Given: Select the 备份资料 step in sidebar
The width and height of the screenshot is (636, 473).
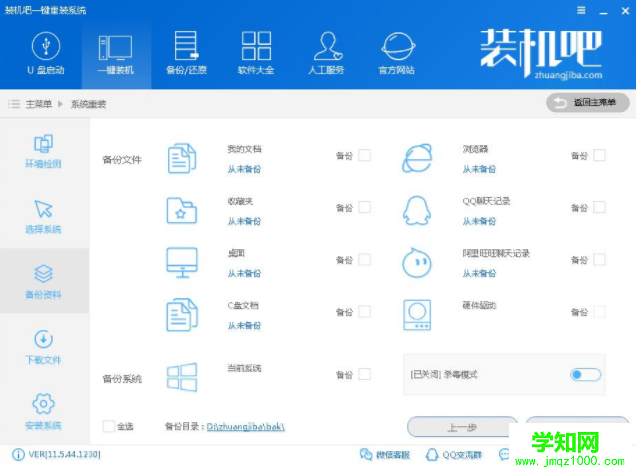Looking at the screenshot, I should [43, 282].
